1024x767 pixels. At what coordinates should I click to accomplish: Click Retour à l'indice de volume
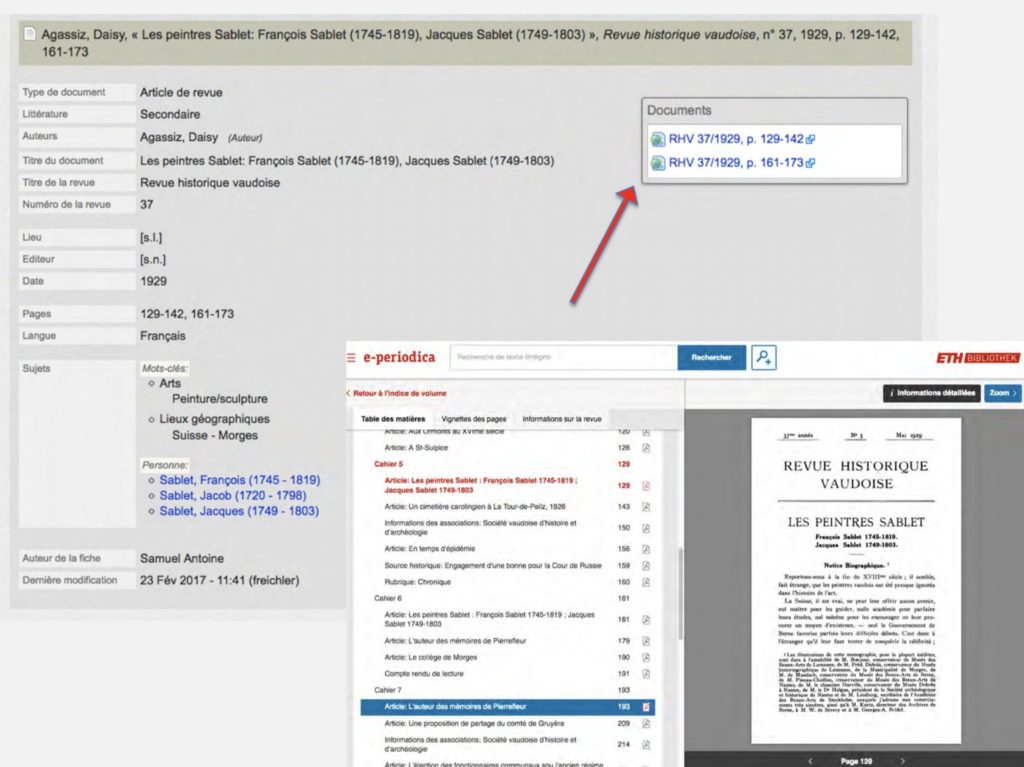pyautogui.click(x=400, y=393)
